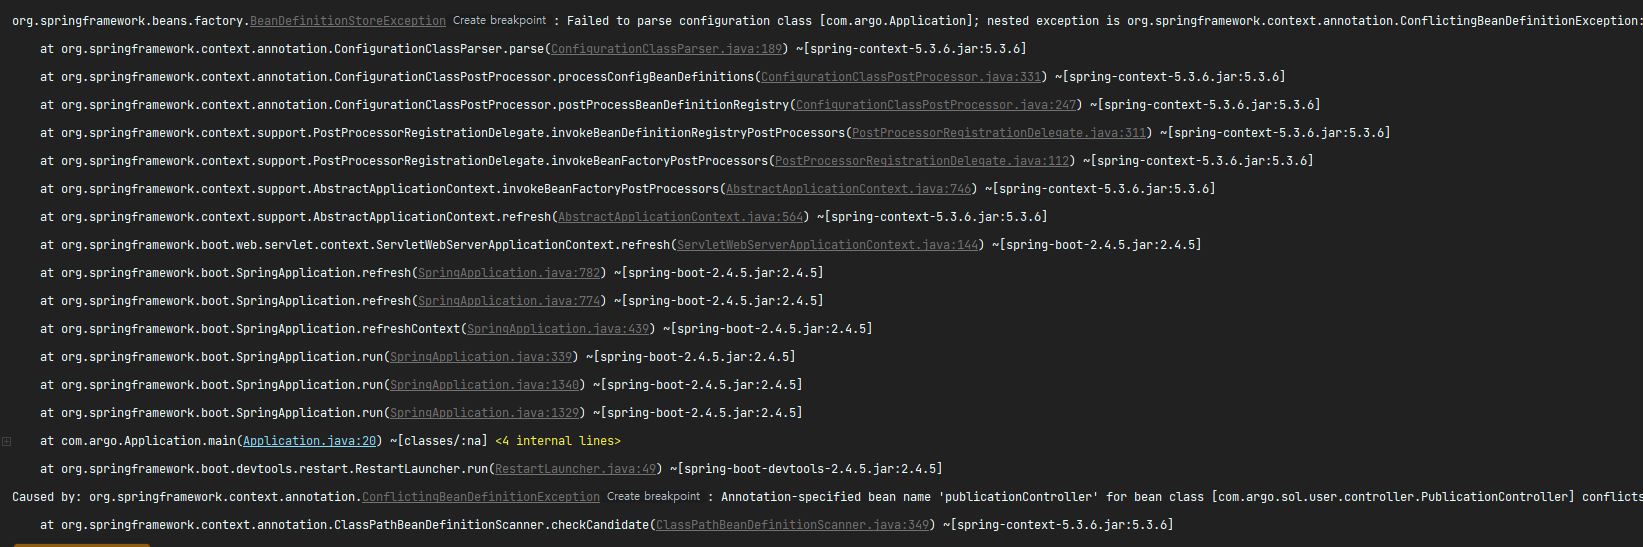
Task: Open the SpringApplication.java:1340 link
Action: coord(484,385)
